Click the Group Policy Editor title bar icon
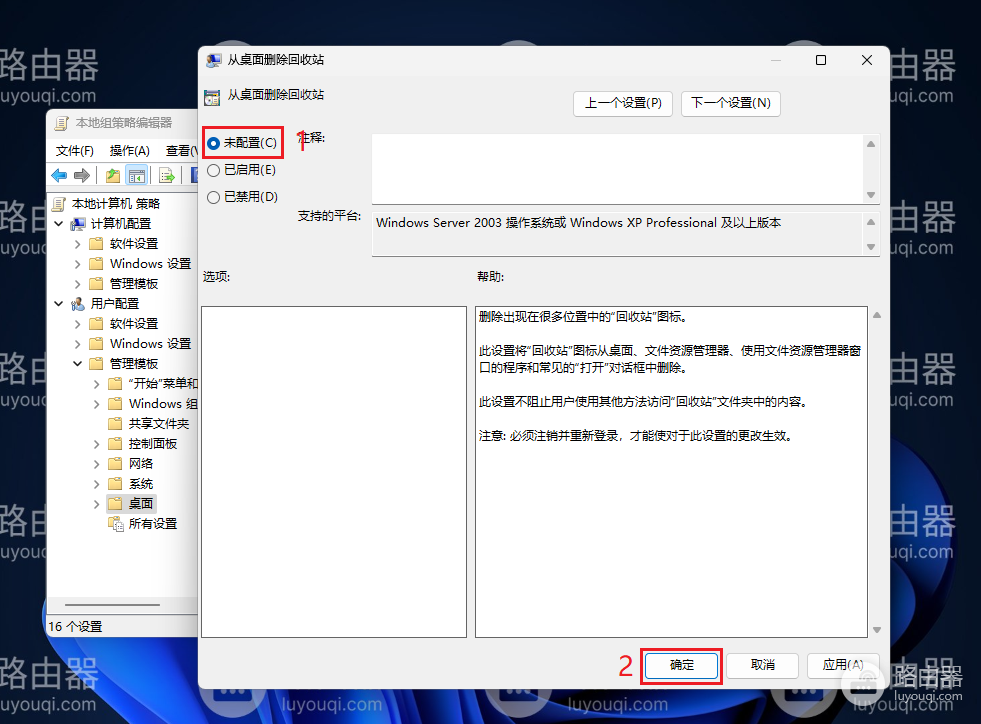The height and width of the screenshot is (724, 981). (62, 123)
